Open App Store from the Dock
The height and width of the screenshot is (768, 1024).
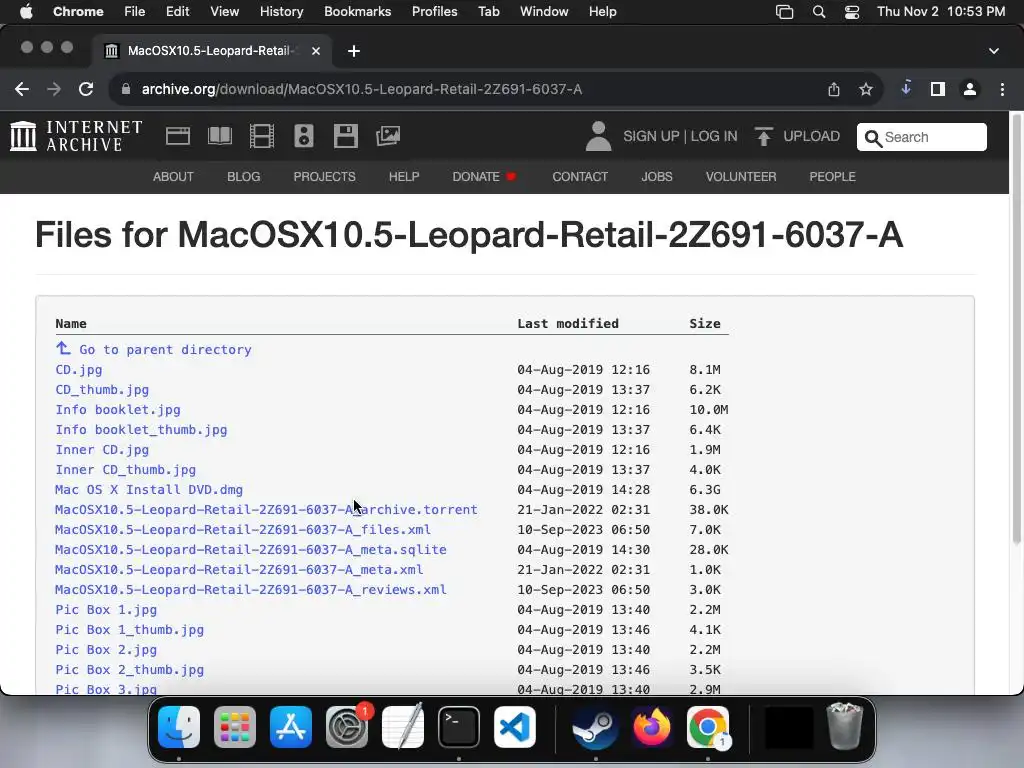coord(291,727)
